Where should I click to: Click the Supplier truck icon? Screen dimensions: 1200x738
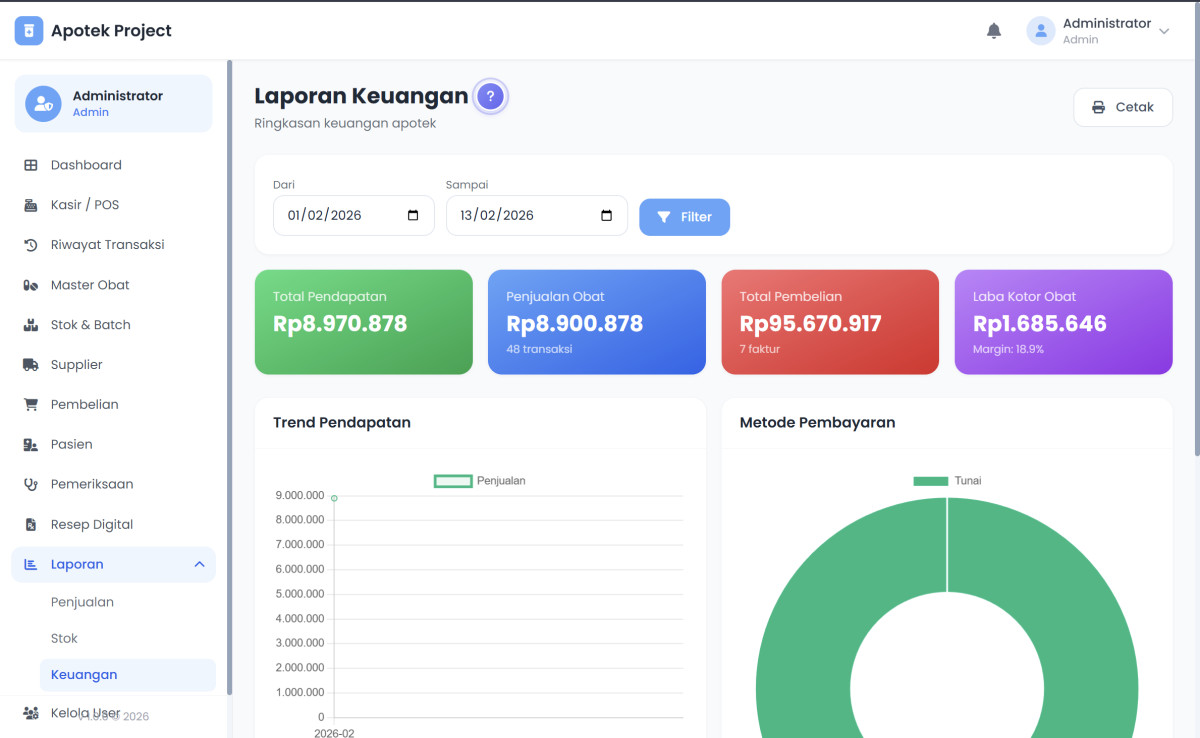(x=31, y=365)
